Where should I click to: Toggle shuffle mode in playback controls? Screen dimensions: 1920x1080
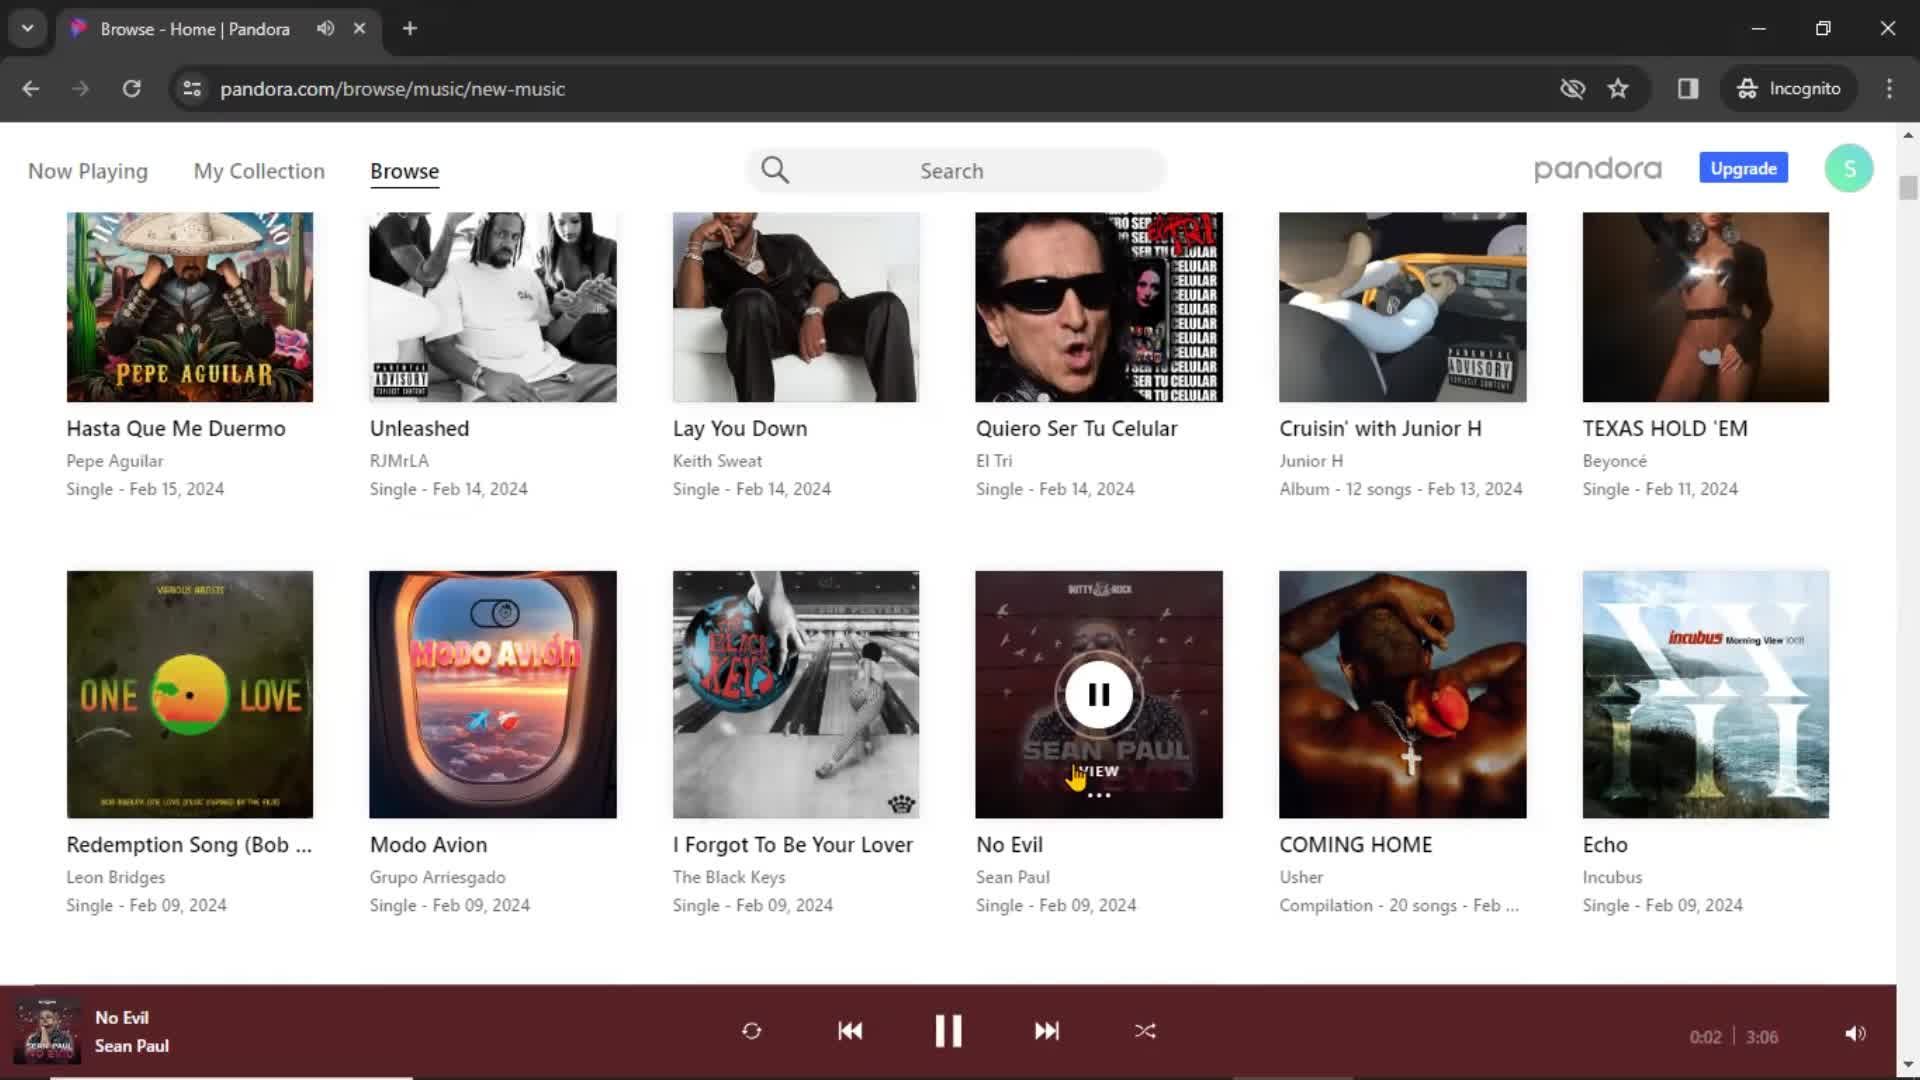[x=1143, y=1031]
